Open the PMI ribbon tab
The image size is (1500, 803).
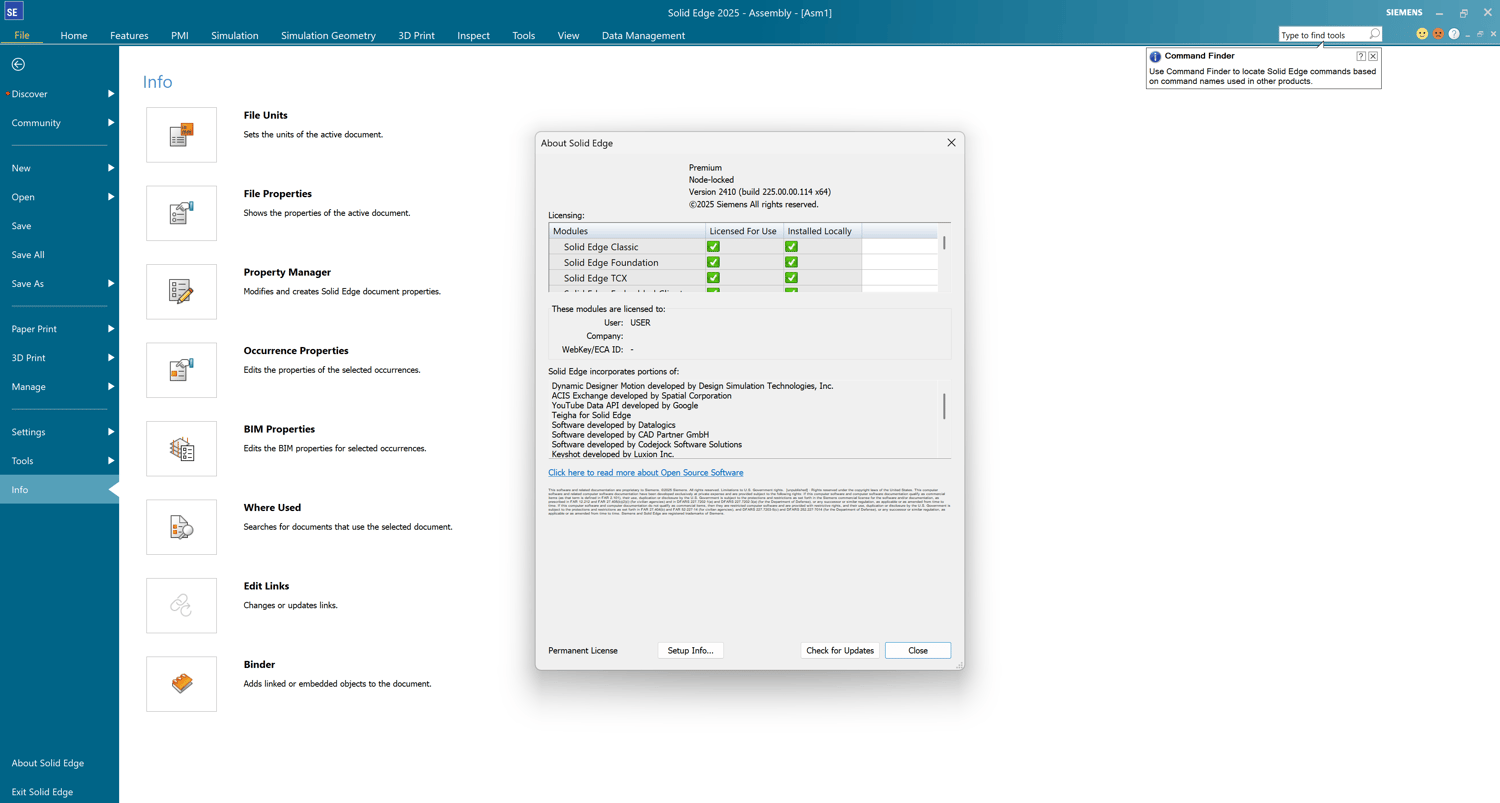coord(180,35)
